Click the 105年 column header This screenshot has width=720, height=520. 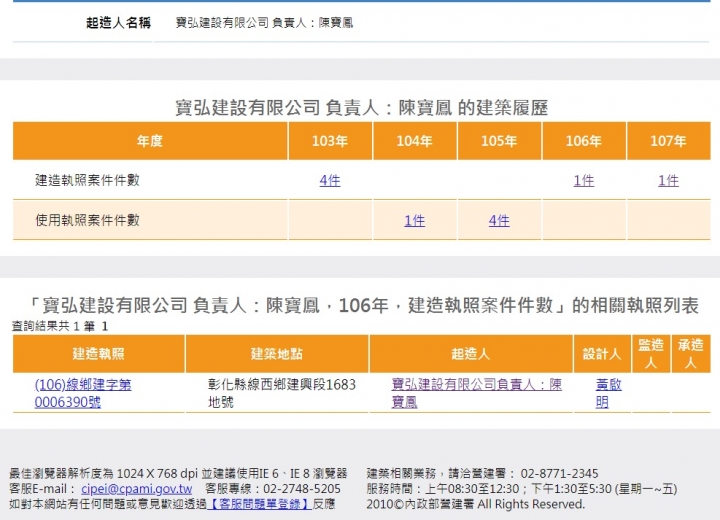click(499, 141)
